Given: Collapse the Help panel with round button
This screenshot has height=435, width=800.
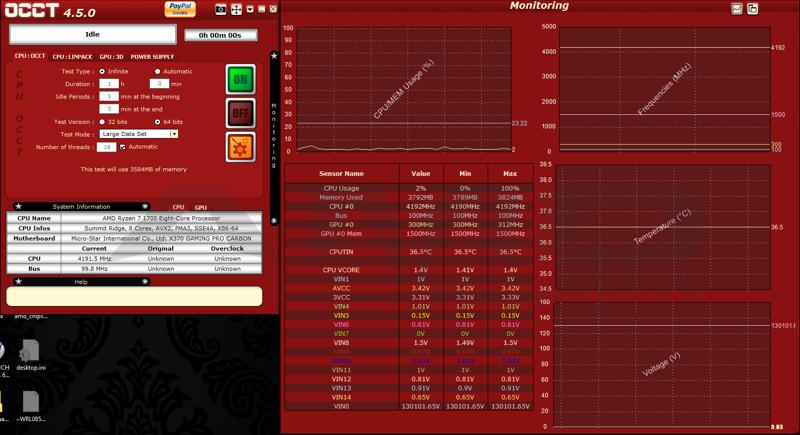Looking at the screenshot, I should tap(145, 282).
